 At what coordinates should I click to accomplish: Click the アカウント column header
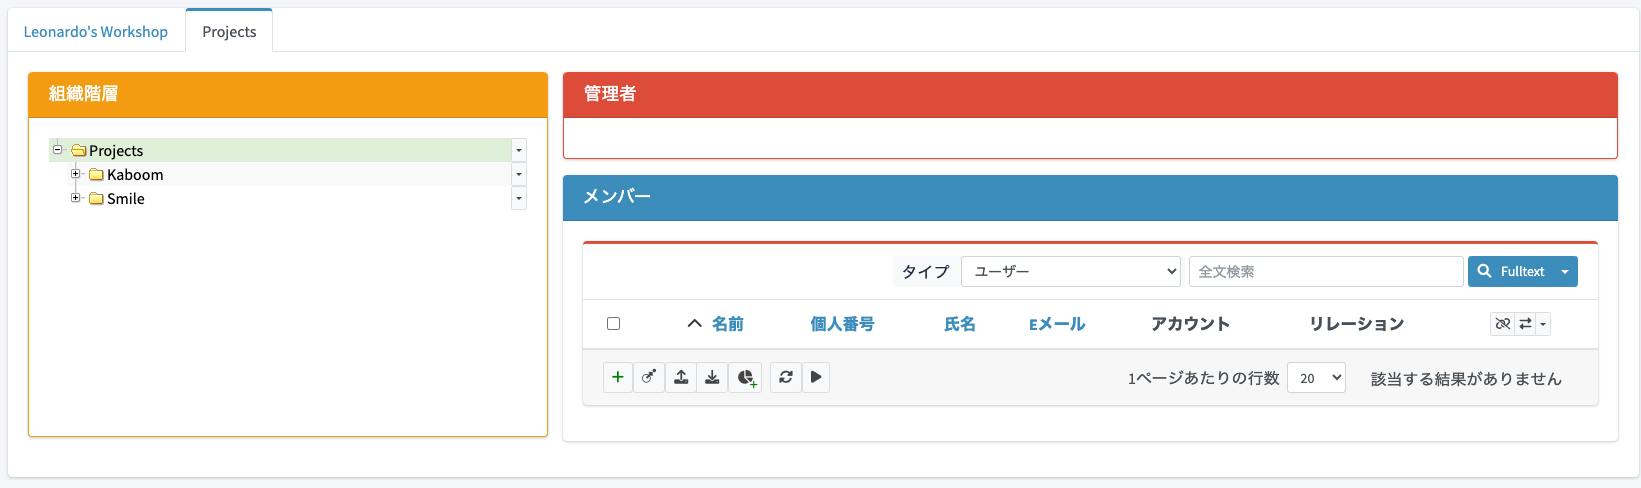[1190, 324]
